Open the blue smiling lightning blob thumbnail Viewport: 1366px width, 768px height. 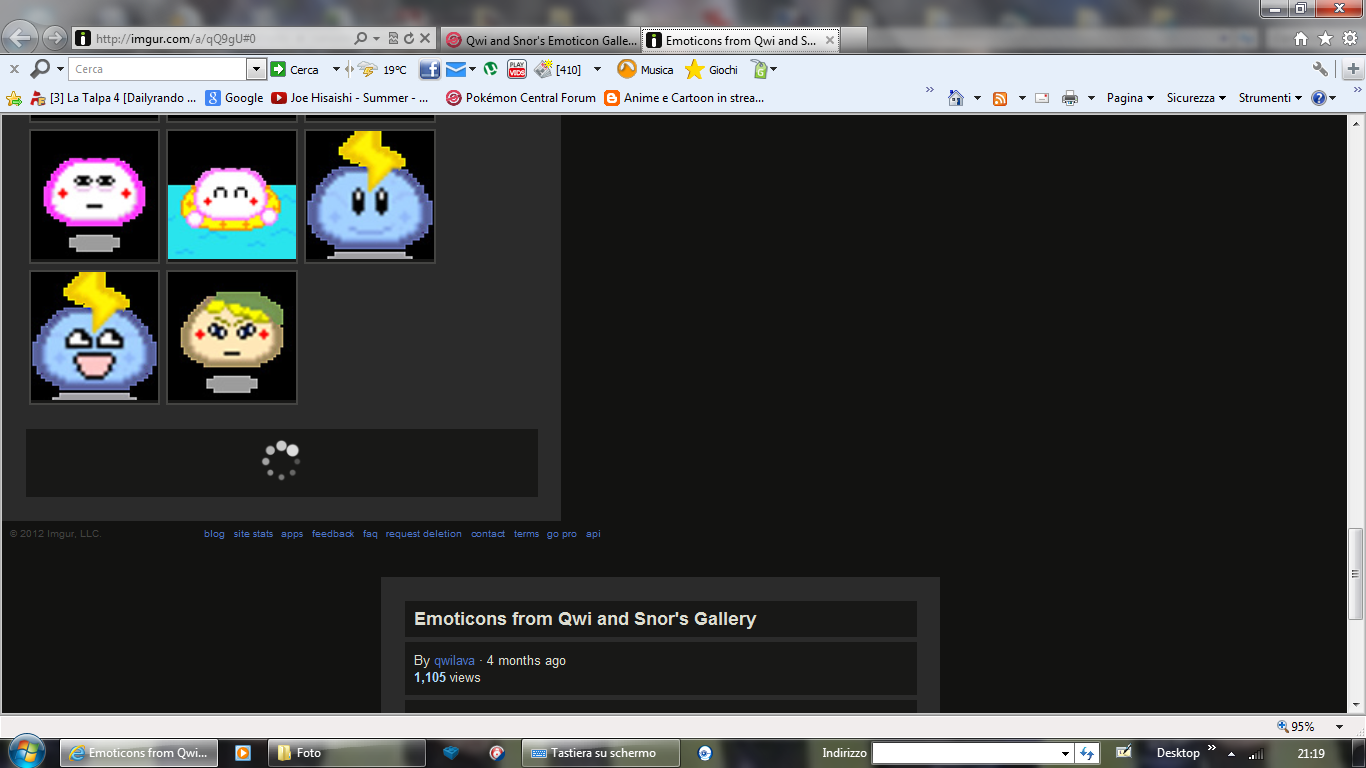pyautogui.click(x=370, y=196)
